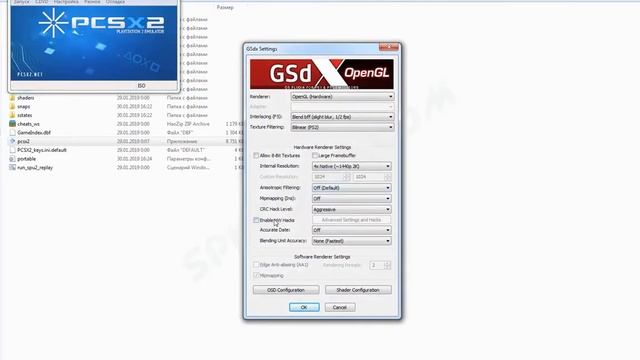Open the Разное menu in PCSX2
The height and width of the screenshot is (360, 640).
92,2
